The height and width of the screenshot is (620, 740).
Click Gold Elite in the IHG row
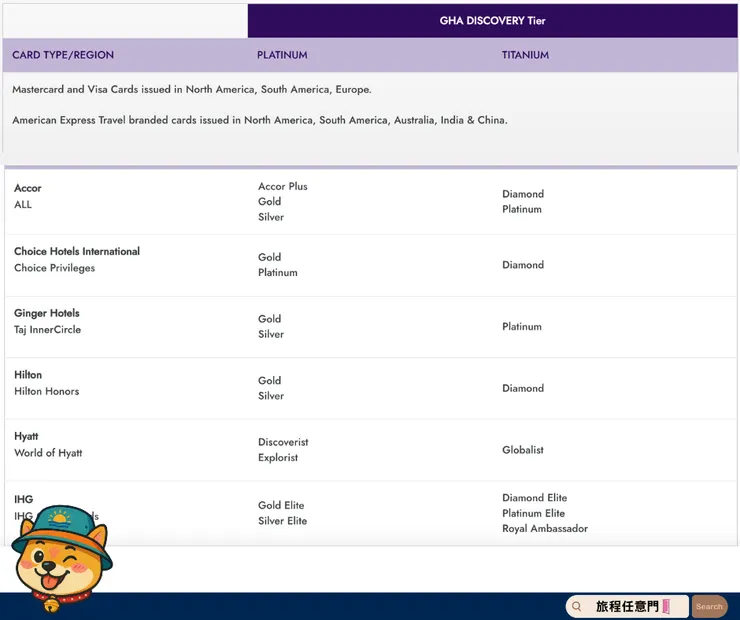coord(281,505)
